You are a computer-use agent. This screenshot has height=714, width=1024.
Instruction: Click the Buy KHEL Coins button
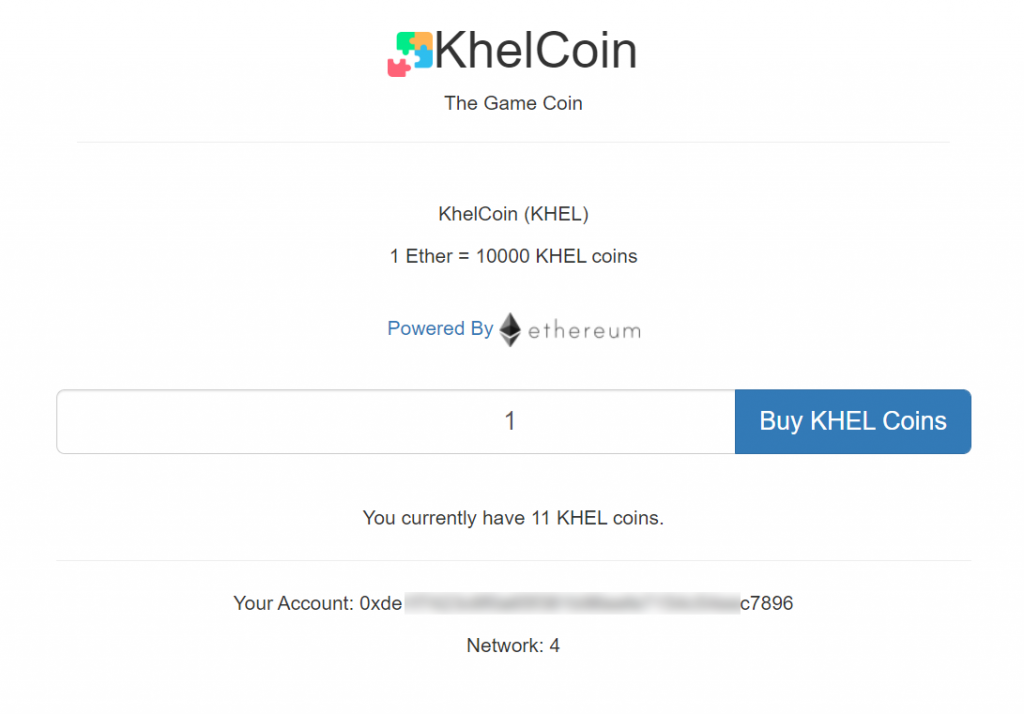[x=853, y=421]
